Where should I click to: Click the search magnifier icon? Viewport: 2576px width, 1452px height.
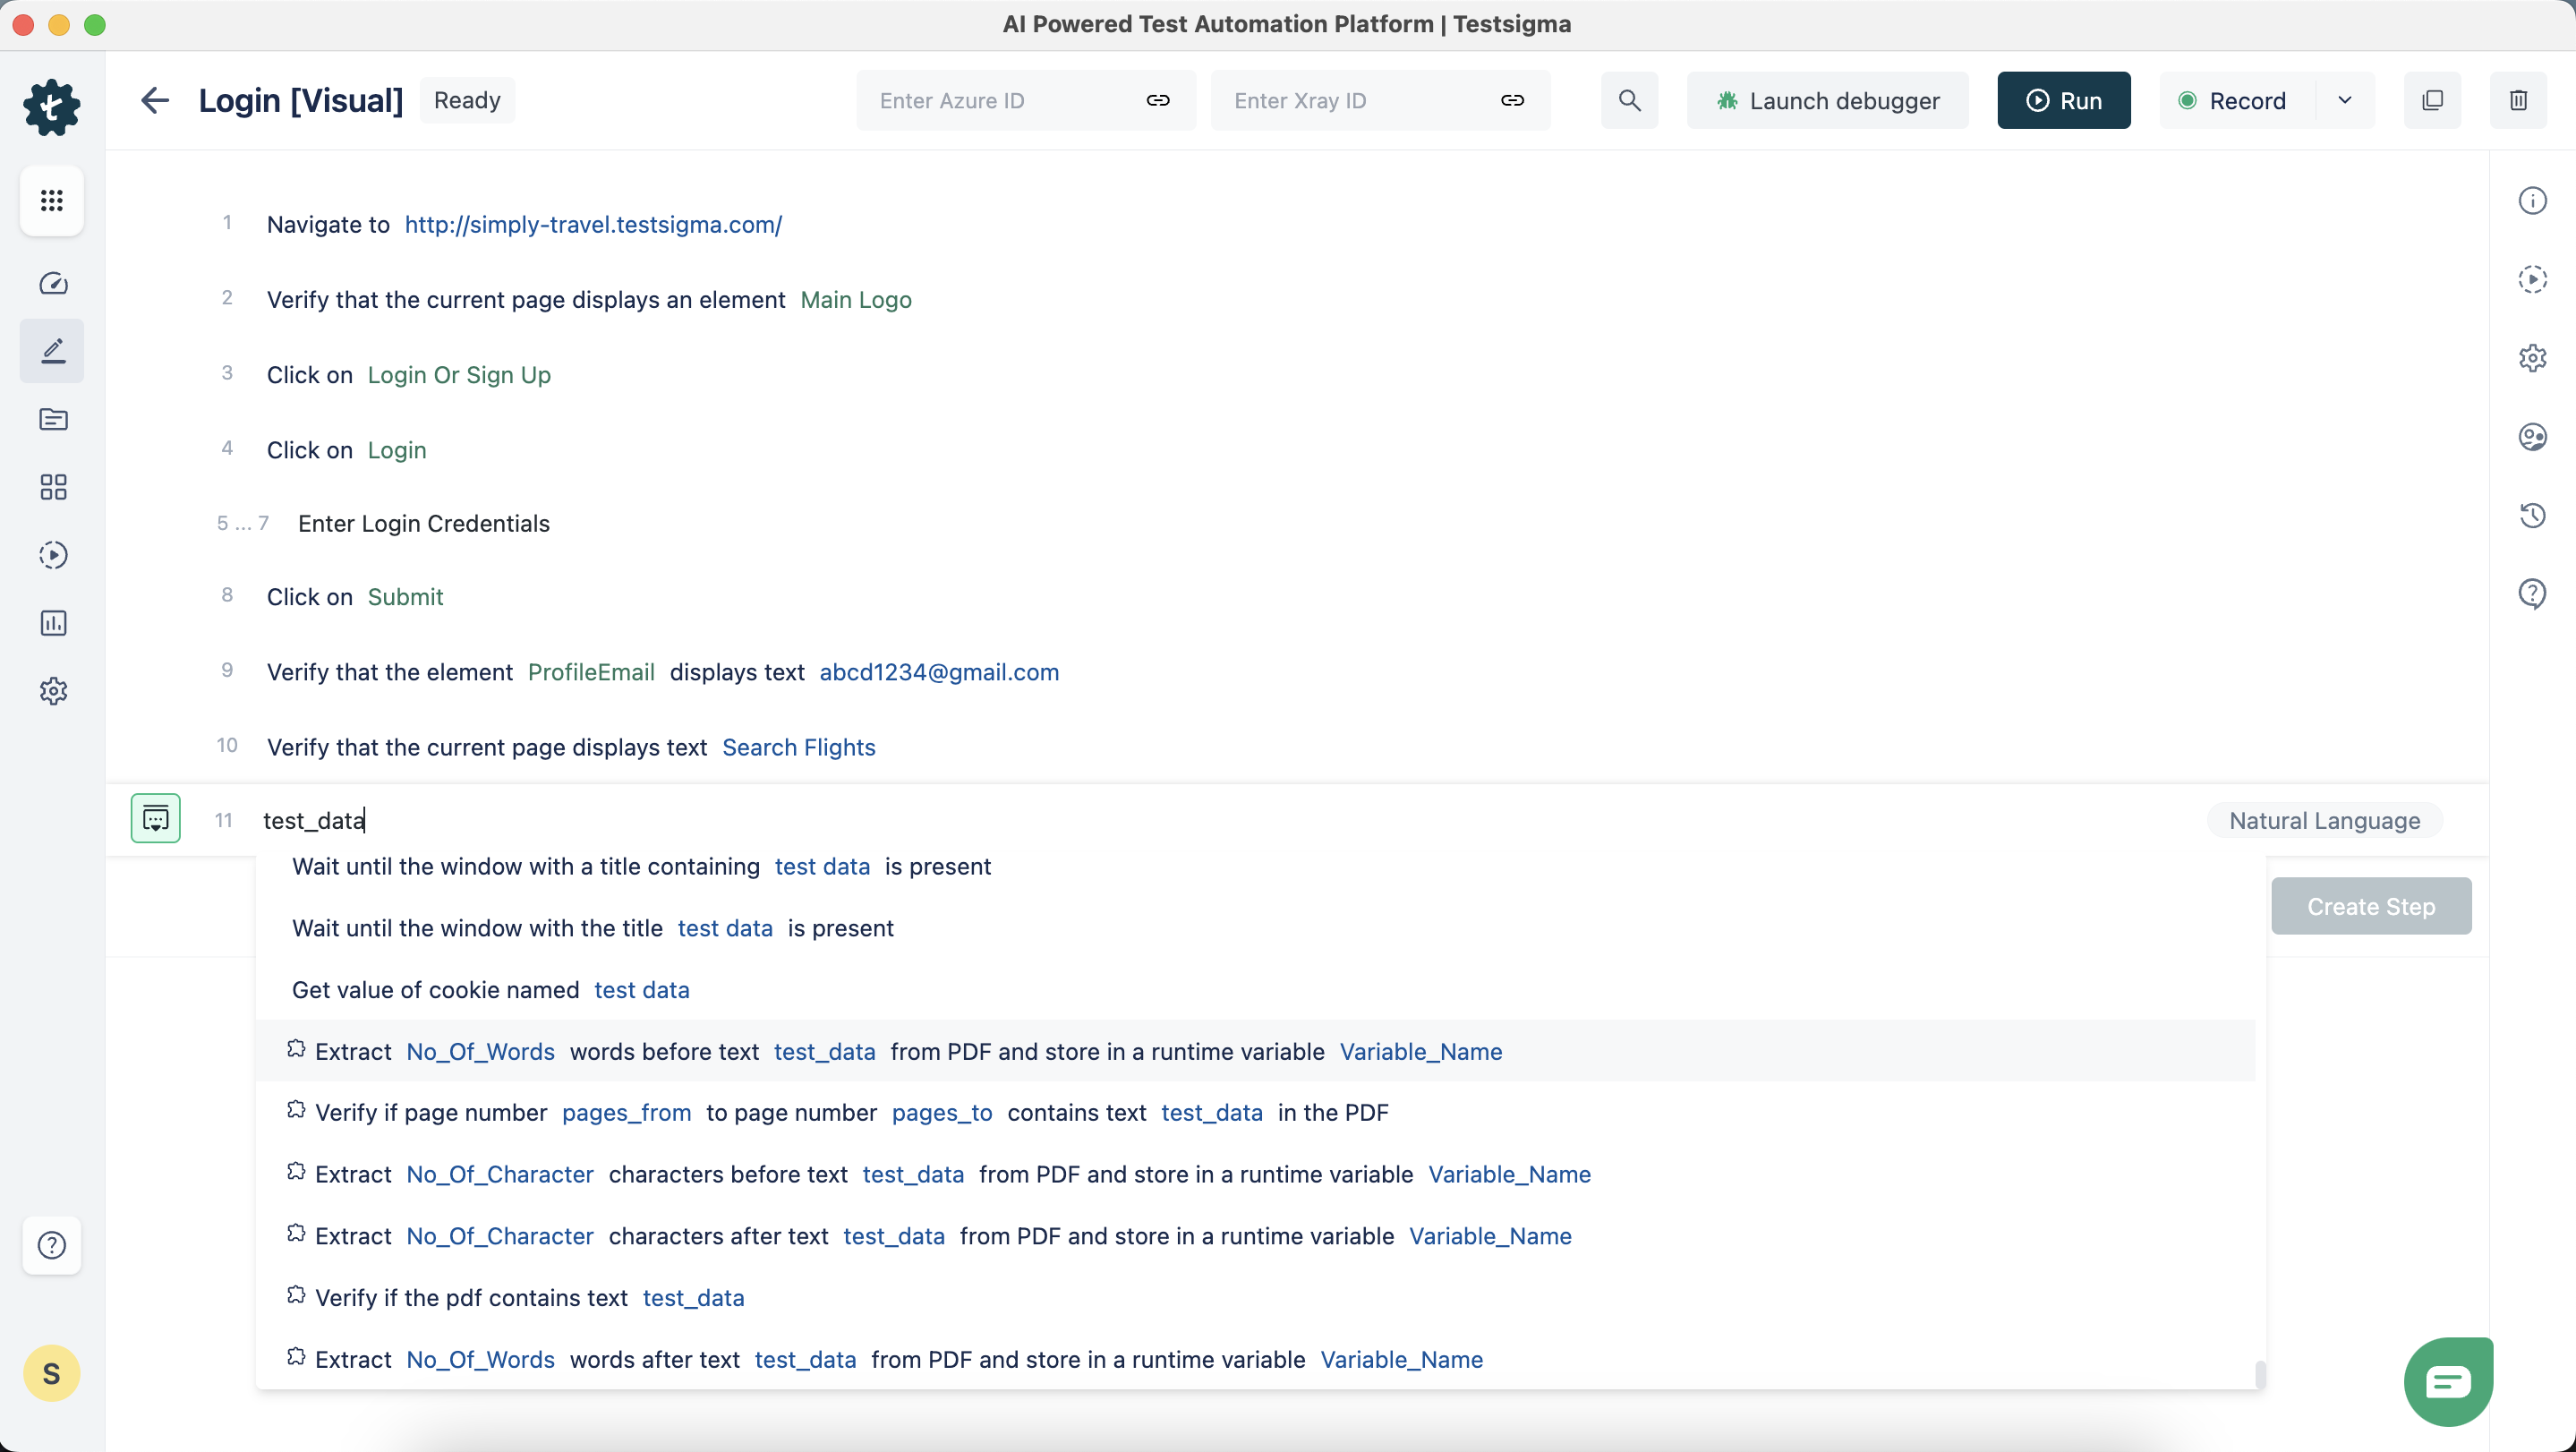[1629, 100]
